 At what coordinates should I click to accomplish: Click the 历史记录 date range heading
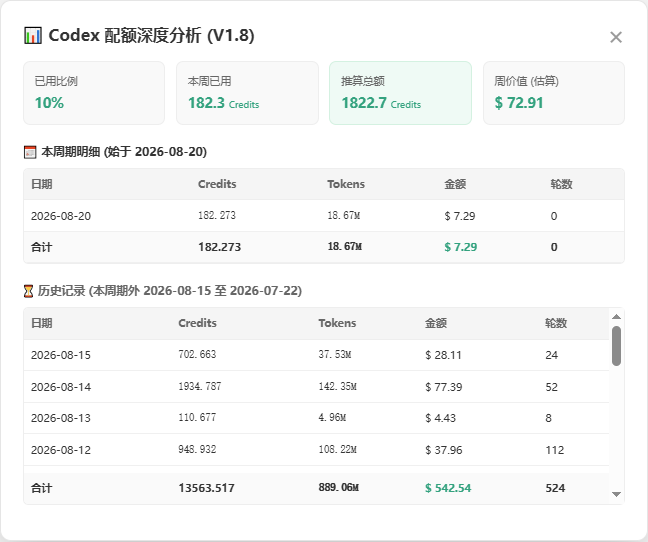coord(170,291)
